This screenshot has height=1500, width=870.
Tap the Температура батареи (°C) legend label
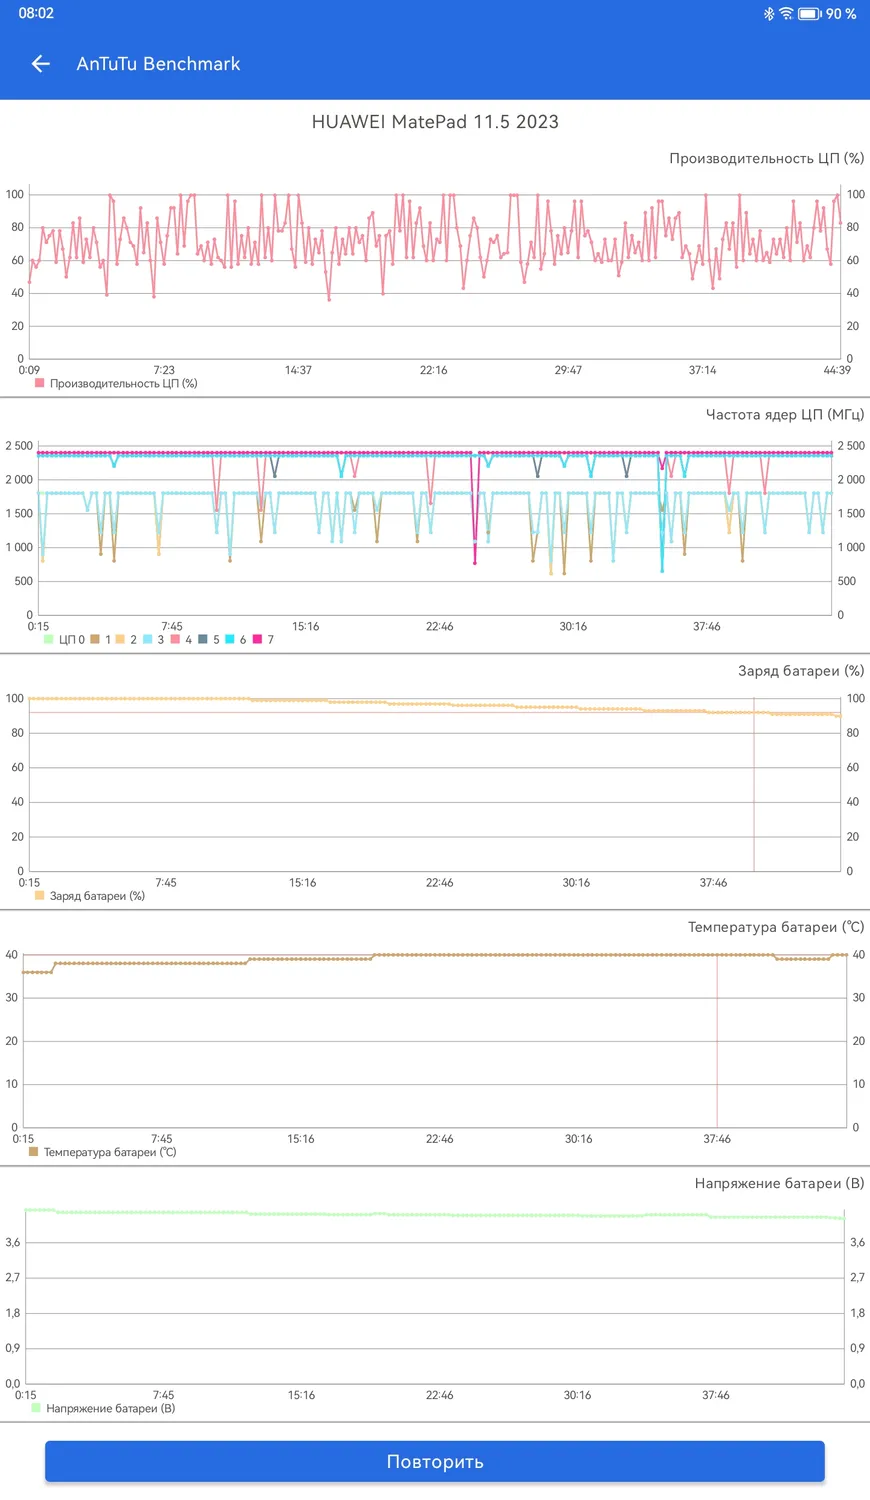[x=110, y=1152]
